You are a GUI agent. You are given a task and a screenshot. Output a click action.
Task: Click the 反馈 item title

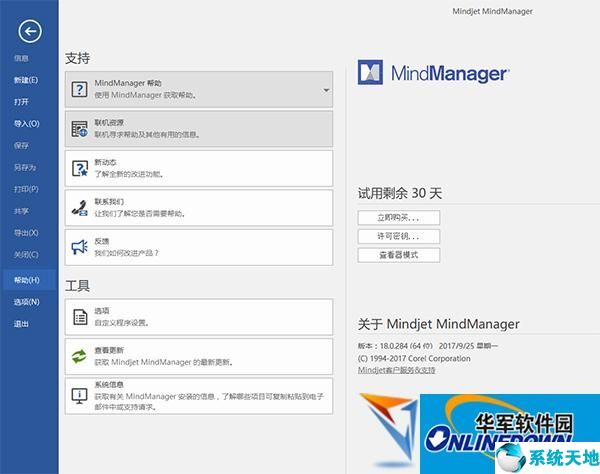[102, 241]
